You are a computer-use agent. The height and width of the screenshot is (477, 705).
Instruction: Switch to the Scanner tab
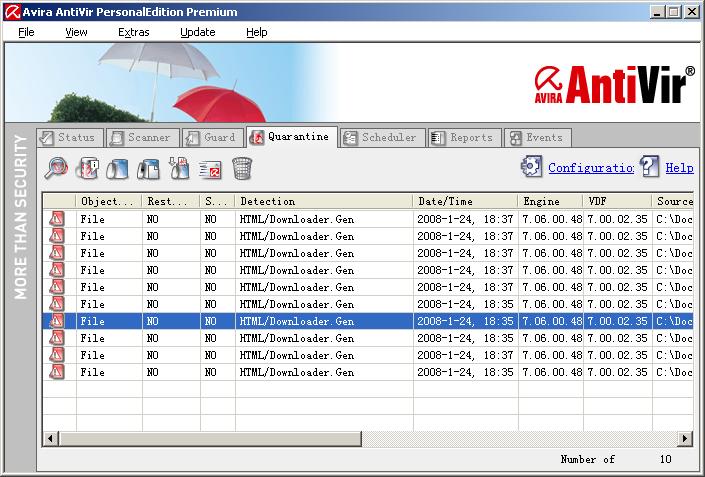[x=143, y=138]
